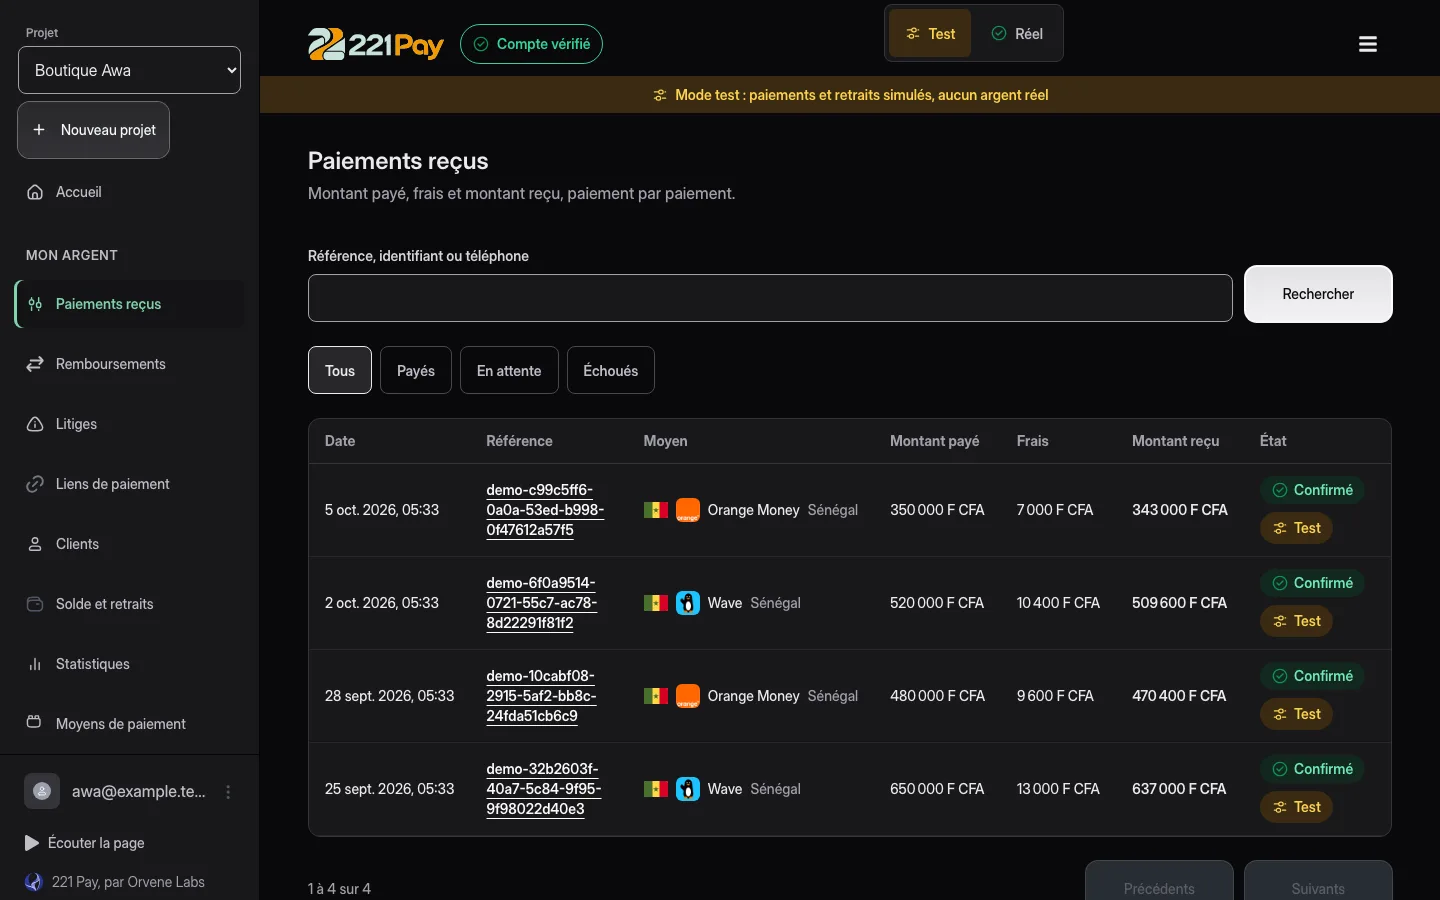Viewport: 1440px width, 900px height.
Task: Open payment reference demo-6f0a9514
Action: pos(542,603)
